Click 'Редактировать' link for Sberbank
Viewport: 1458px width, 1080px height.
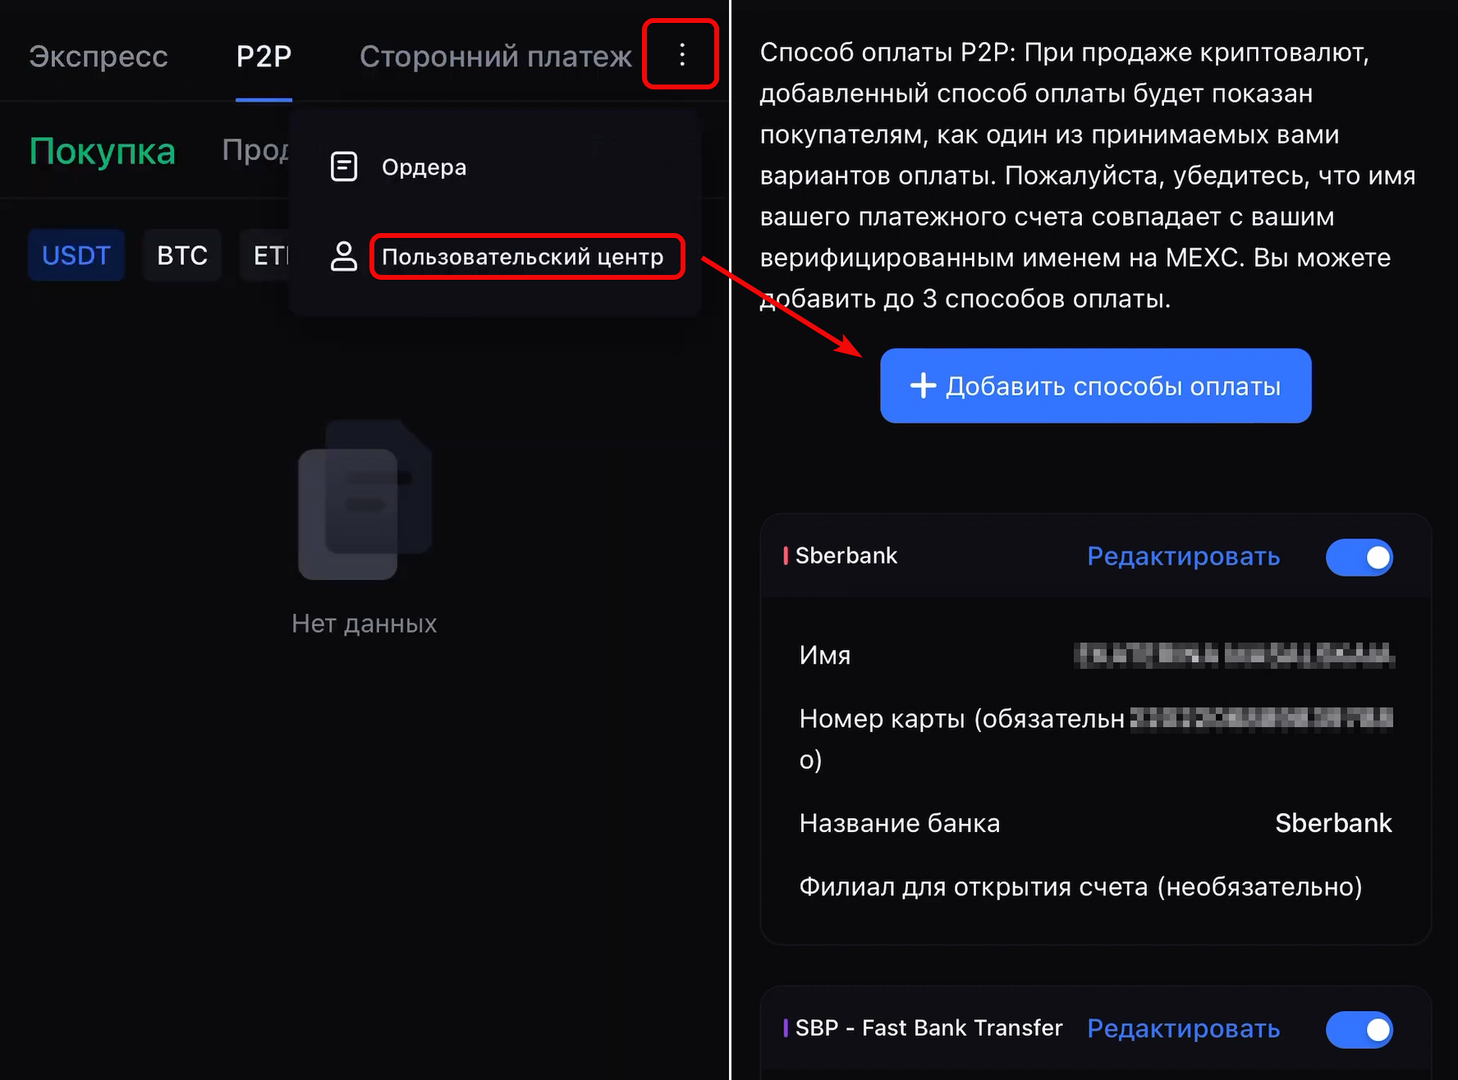click(1183, 557)
